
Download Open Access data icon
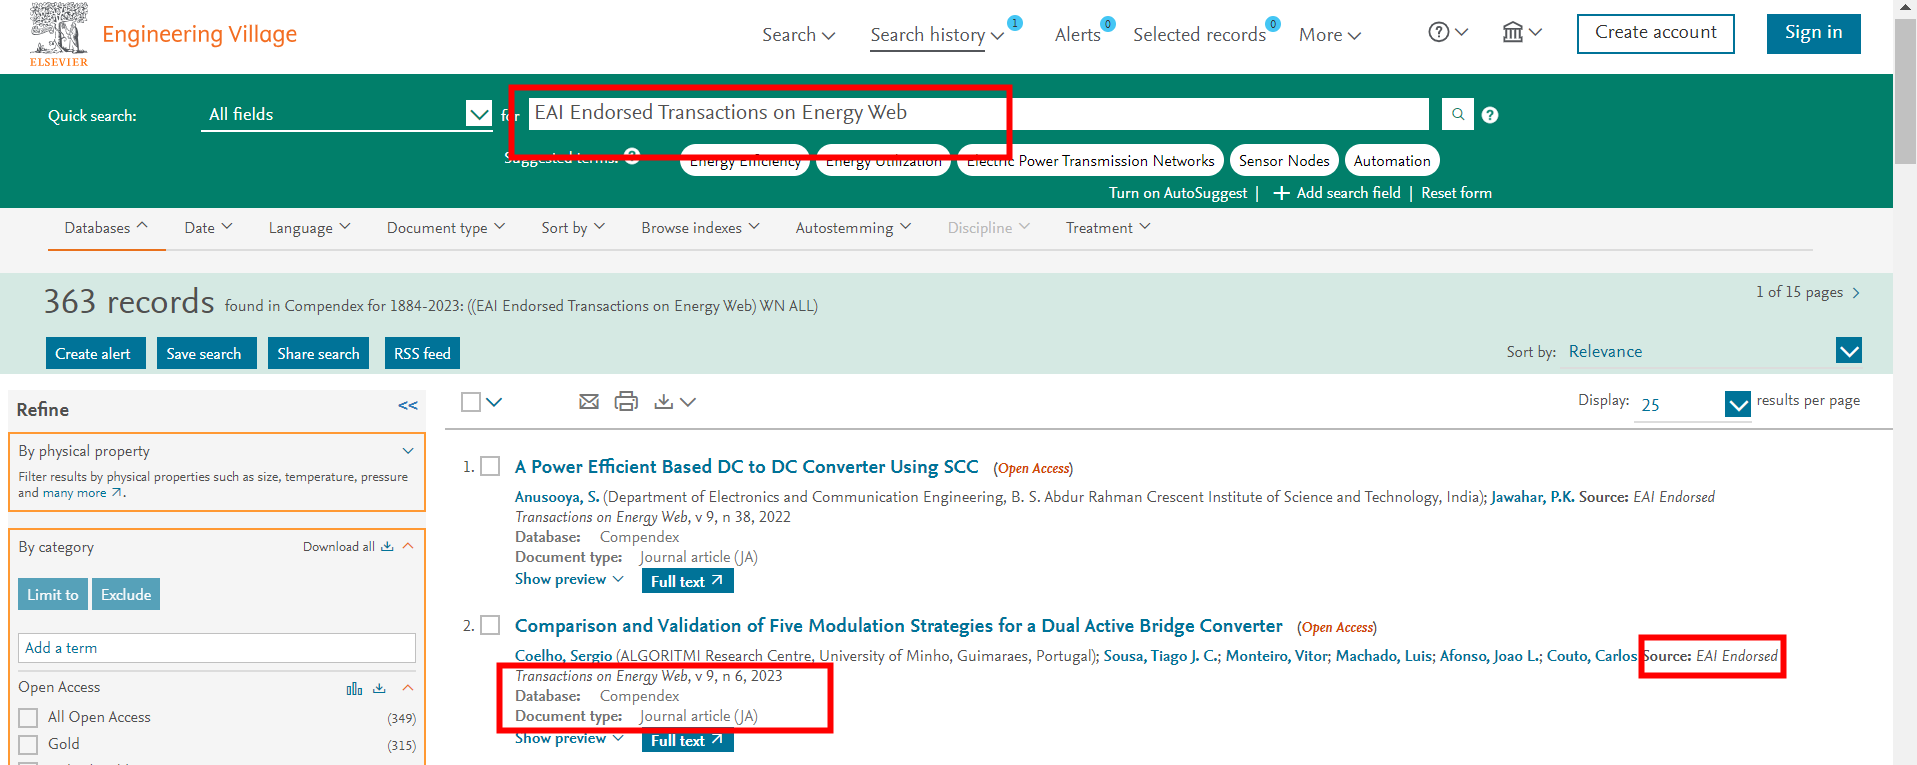(x=379, y=688)
